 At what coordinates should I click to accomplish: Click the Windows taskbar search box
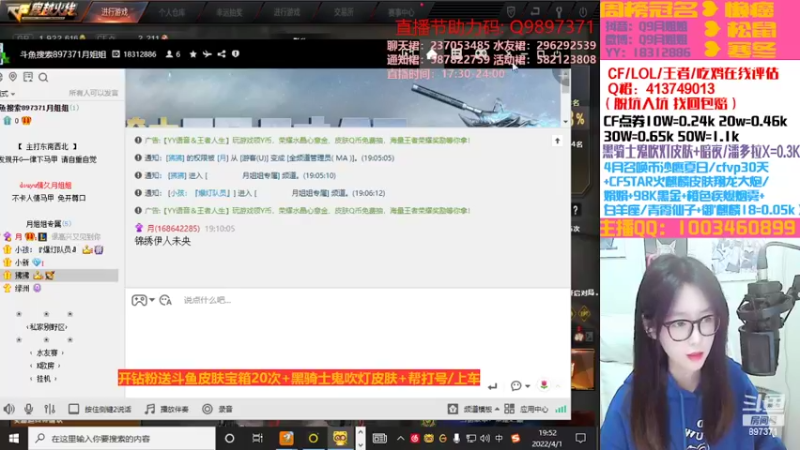pyautogui.click(x=121, y=438)
